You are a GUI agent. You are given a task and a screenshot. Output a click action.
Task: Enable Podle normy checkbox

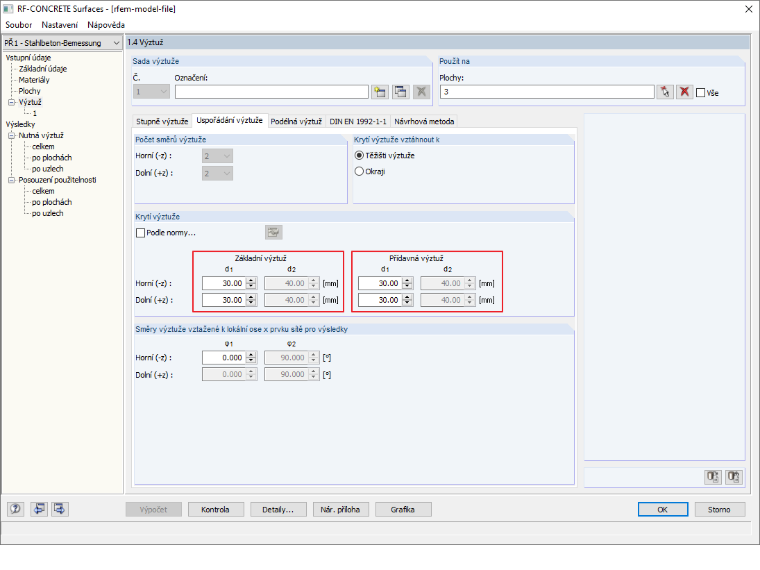click(x=141, y=233)
